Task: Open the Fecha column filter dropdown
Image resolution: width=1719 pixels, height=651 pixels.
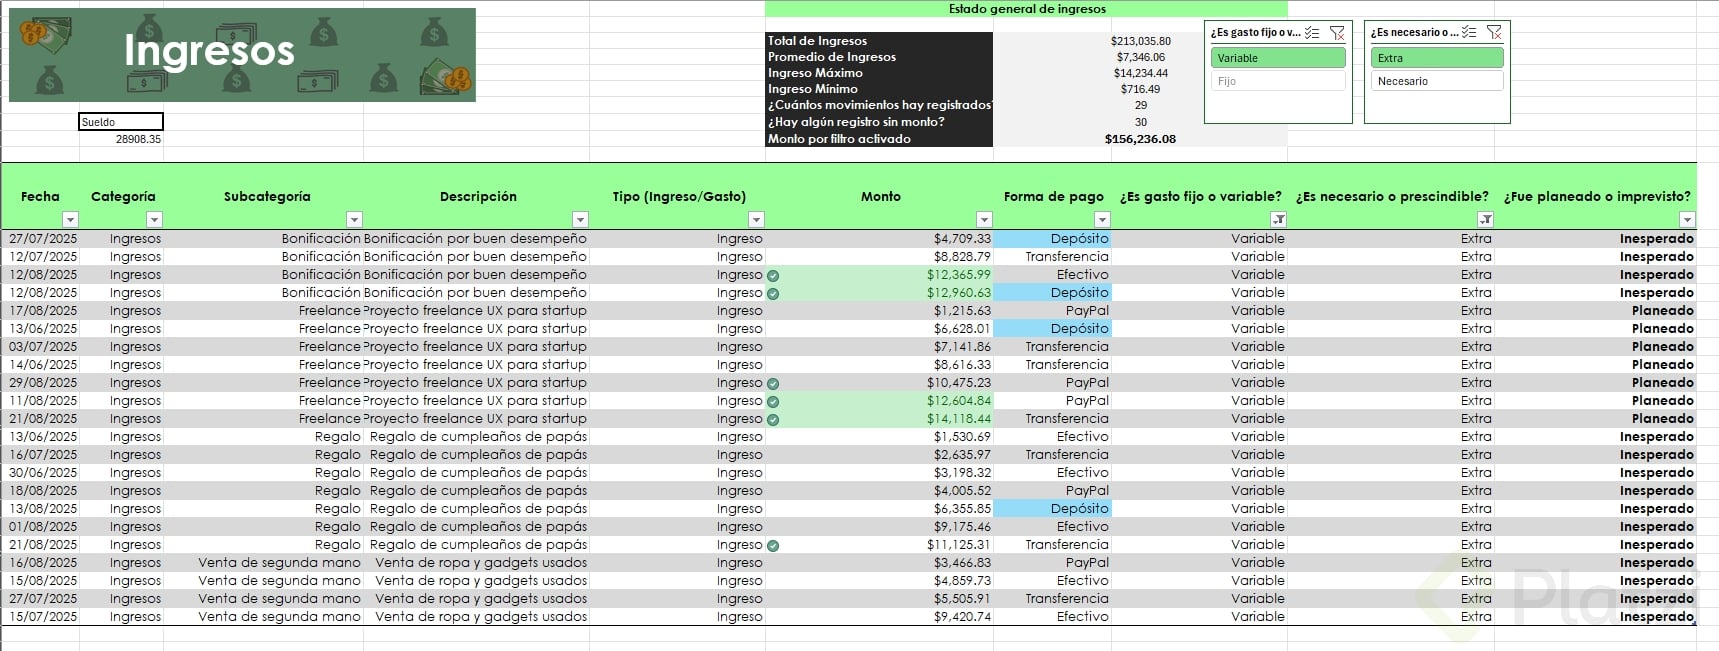Action: (x=70, y=219)
